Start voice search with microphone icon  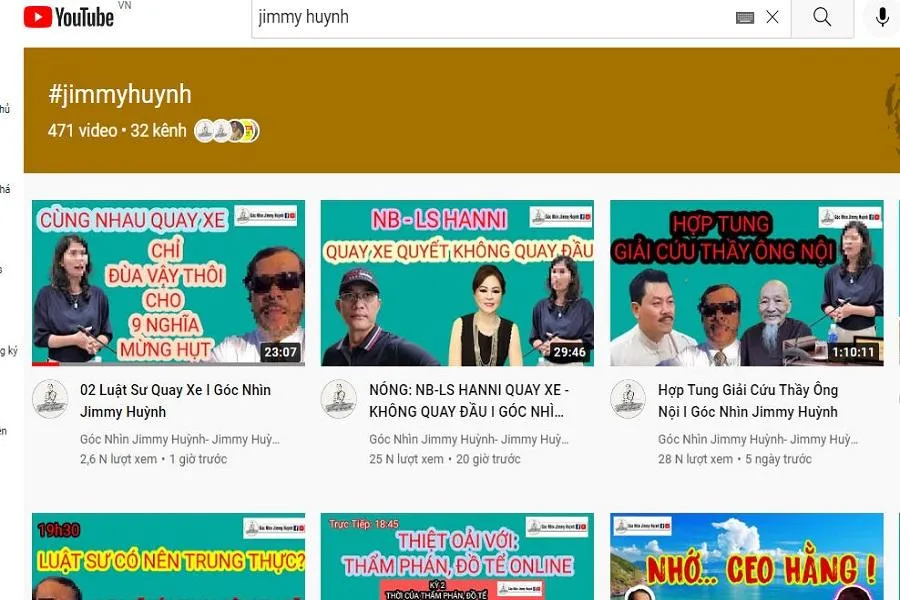pos(882,17)
